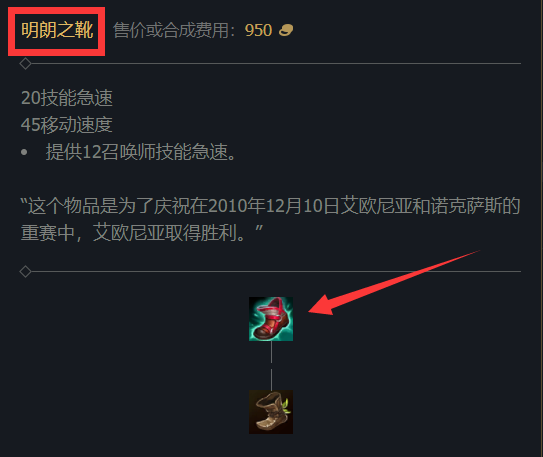Click the bullet point before 提供12
Image resolution: width=543 pixels, height=457 pixels.
pyautogui.click(x=24, y=152)
